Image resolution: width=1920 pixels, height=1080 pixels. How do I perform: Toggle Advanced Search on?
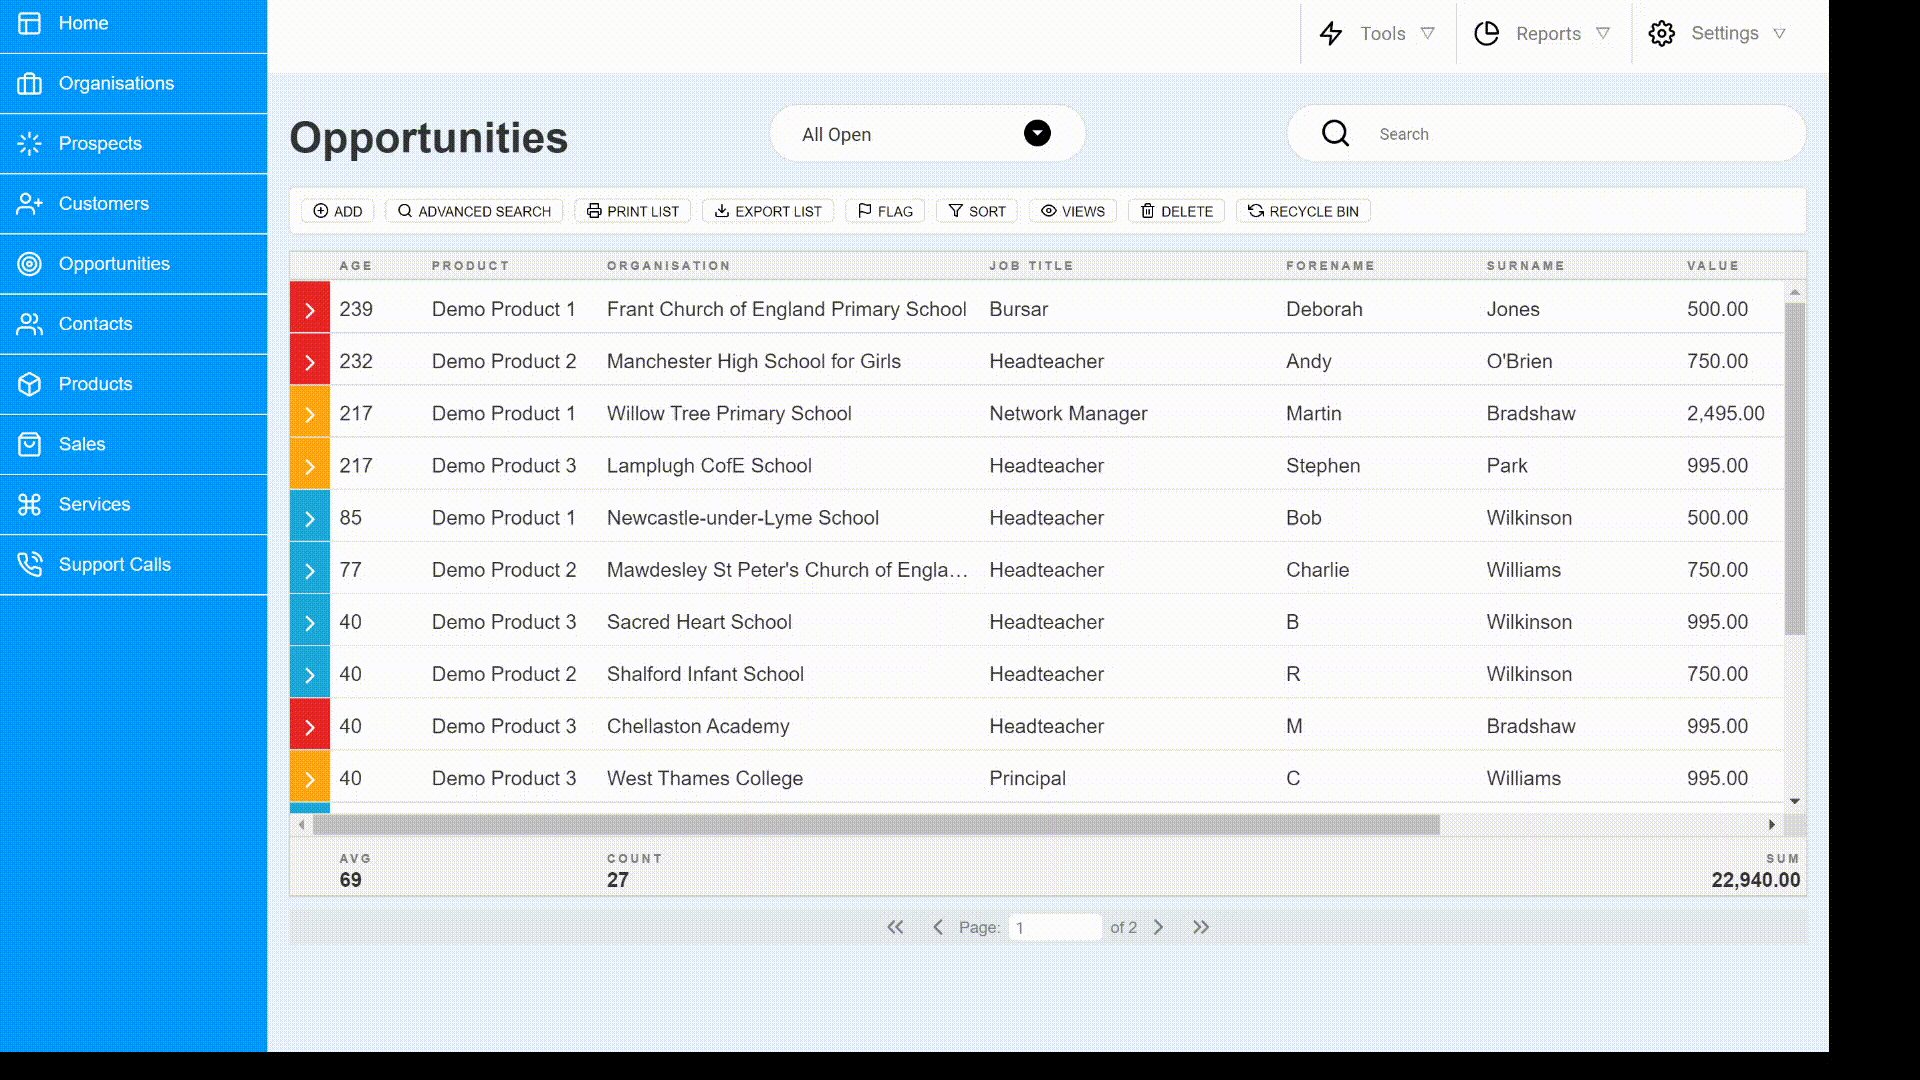click(x=473, y=211)
